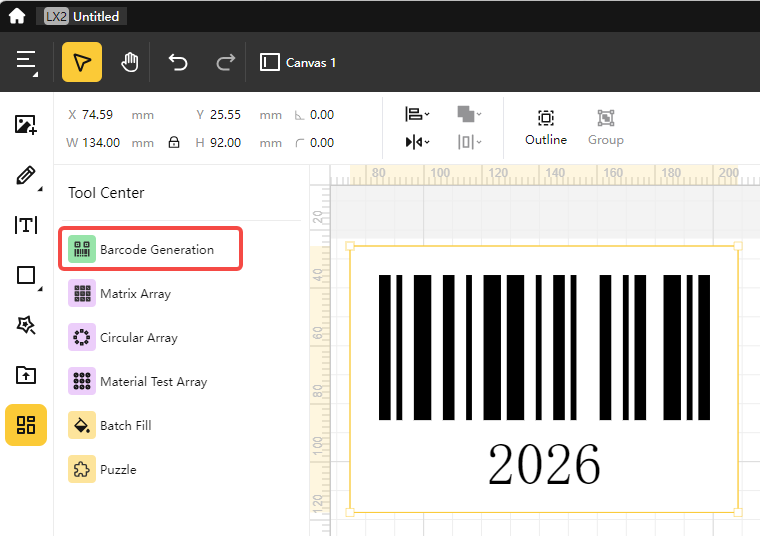Select the barcode object on canvas
The image size is (760, 536).
544,347
